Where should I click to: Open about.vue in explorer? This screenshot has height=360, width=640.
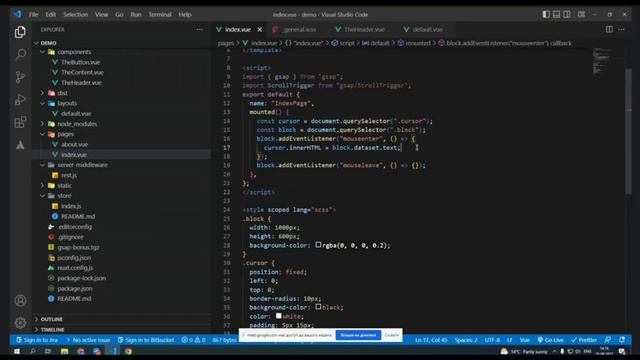point(74,144)
